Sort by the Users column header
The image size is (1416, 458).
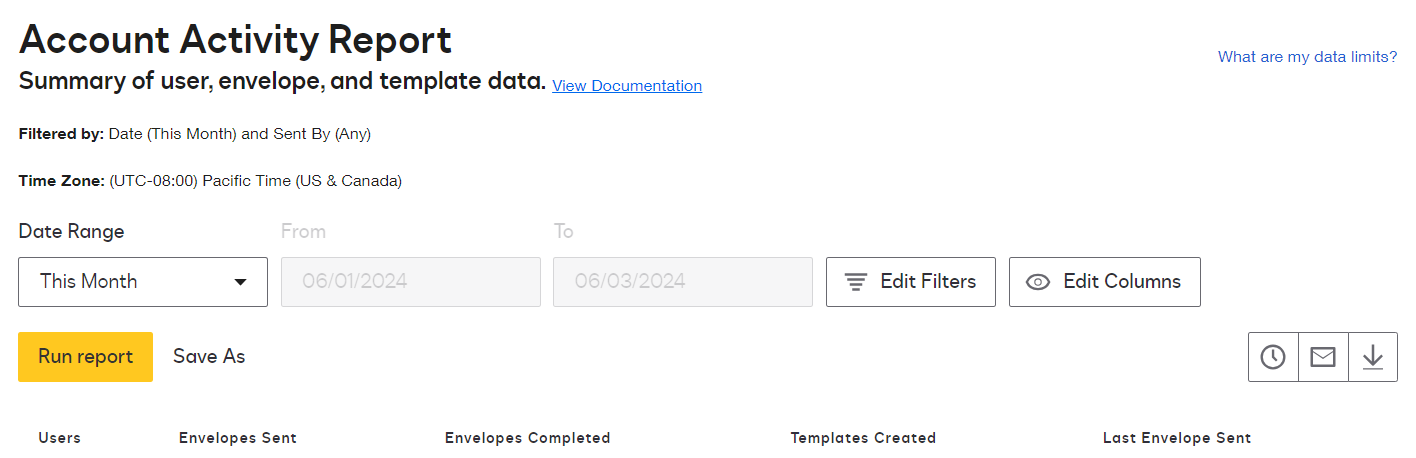coord(60,438)
